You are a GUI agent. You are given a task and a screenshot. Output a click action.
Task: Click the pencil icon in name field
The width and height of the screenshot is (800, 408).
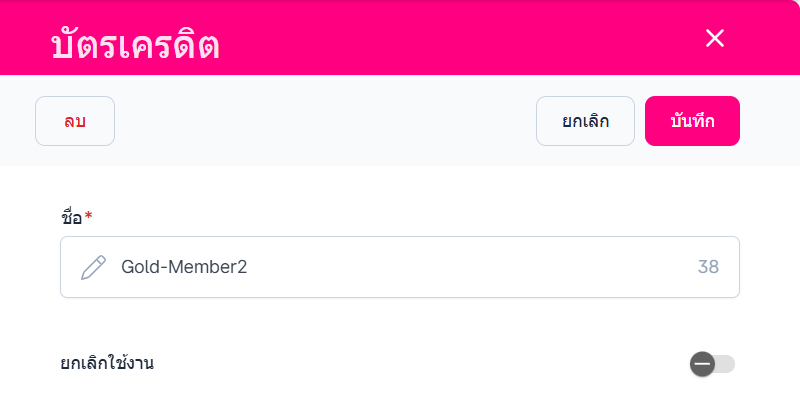click(x=93, y=267)
